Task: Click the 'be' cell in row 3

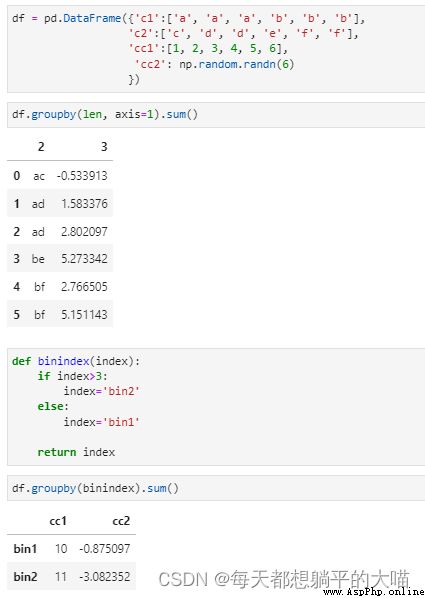Action: click(38, 259)
